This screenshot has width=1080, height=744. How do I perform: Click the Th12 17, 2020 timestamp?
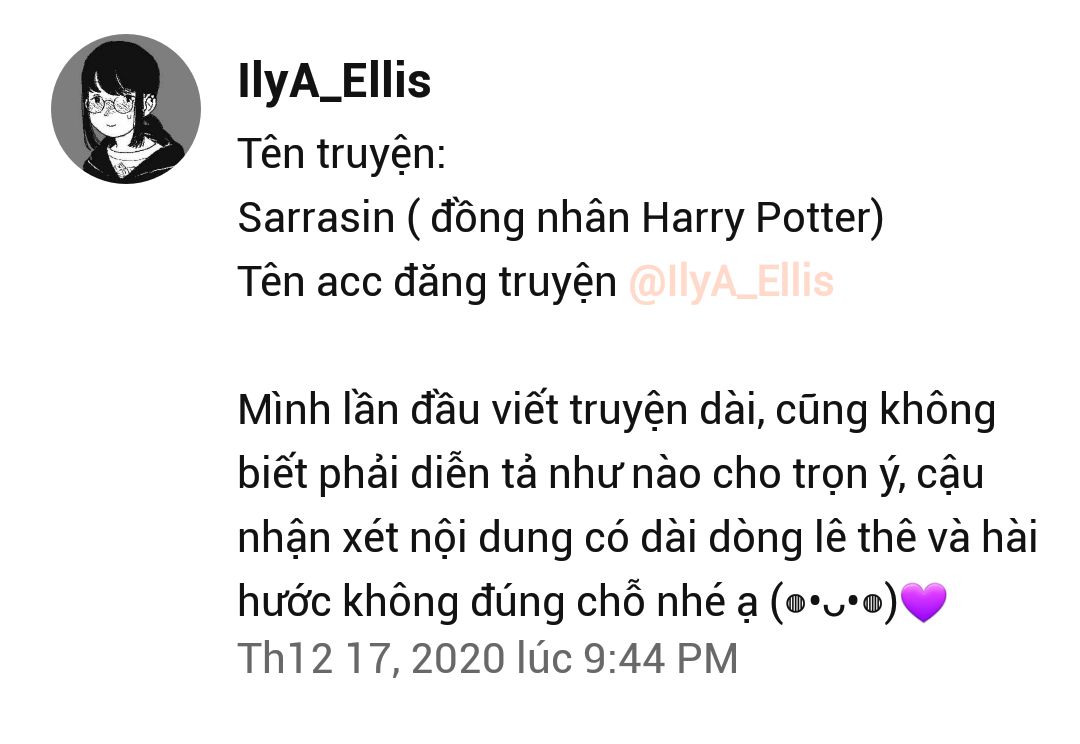[x=488, y=658]
